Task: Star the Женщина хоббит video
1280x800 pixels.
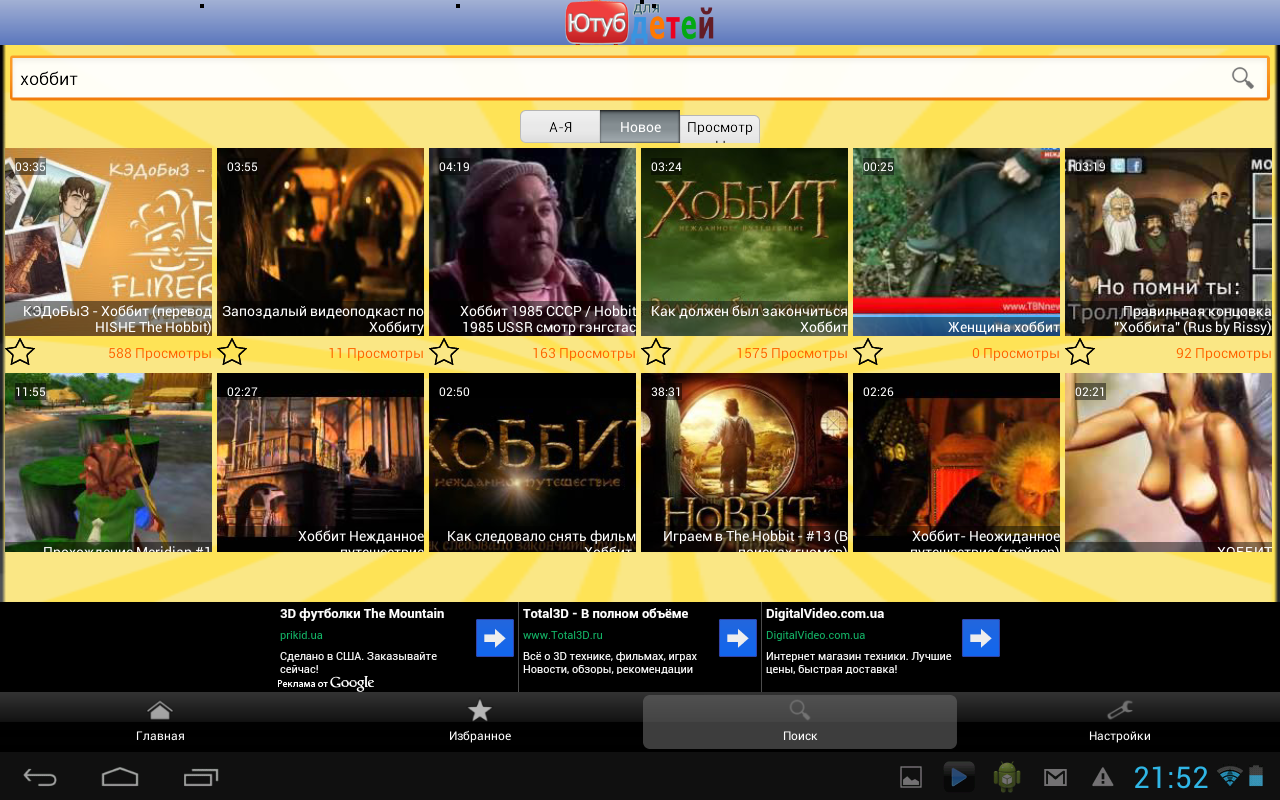Action: pyautogui.click(x=868, y=352)
